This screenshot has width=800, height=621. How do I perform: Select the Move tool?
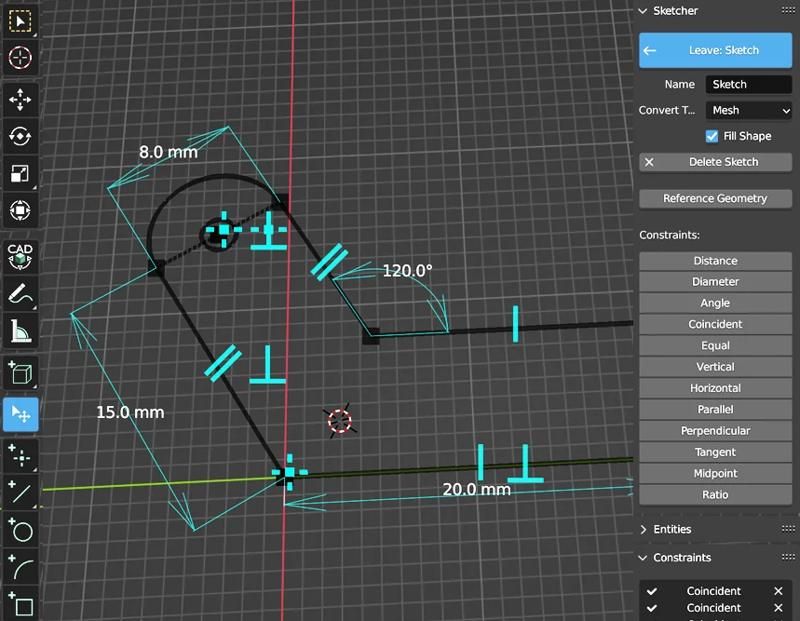tap(20, 100)
